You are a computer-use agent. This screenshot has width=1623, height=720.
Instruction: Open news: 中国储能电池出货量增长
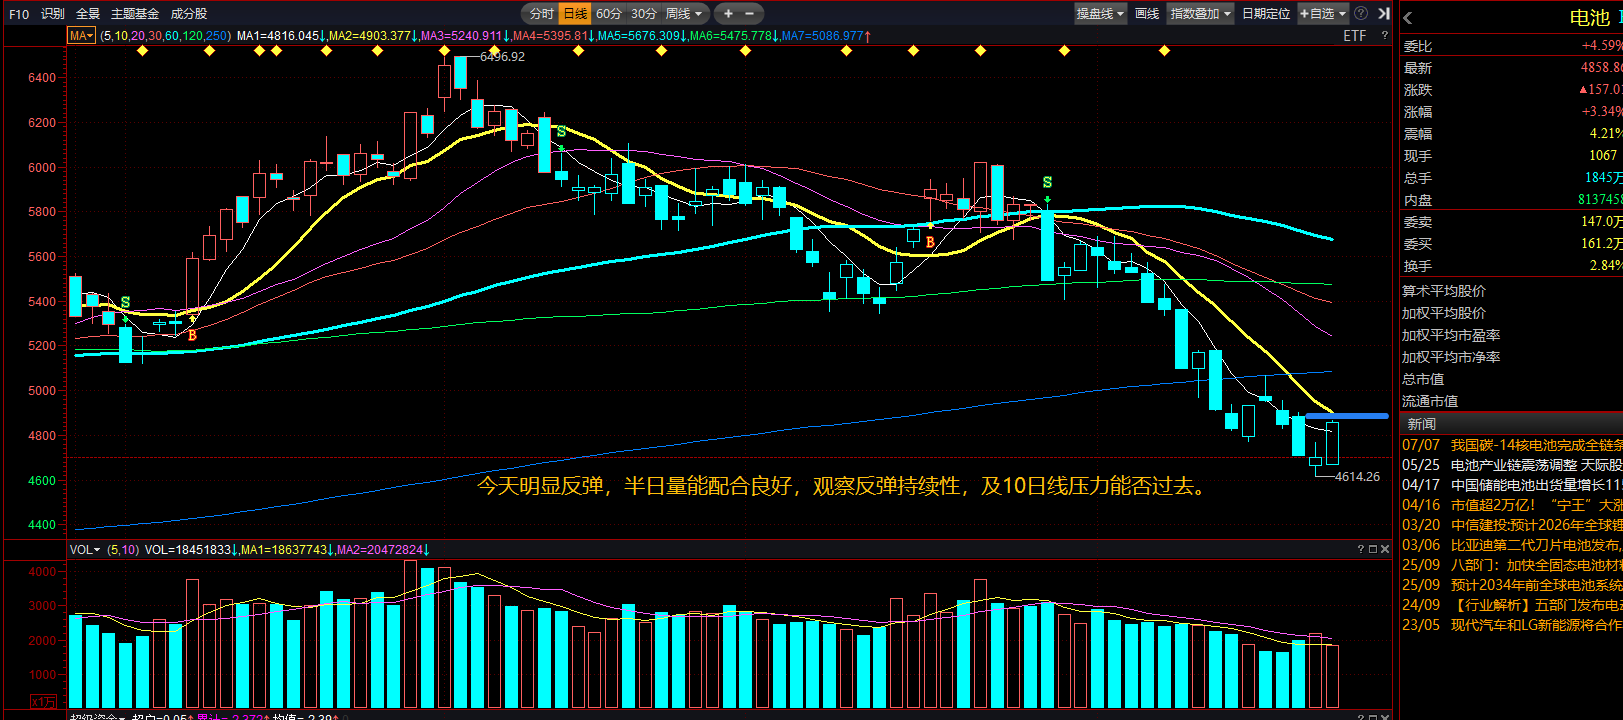[x=1537, y=485]
